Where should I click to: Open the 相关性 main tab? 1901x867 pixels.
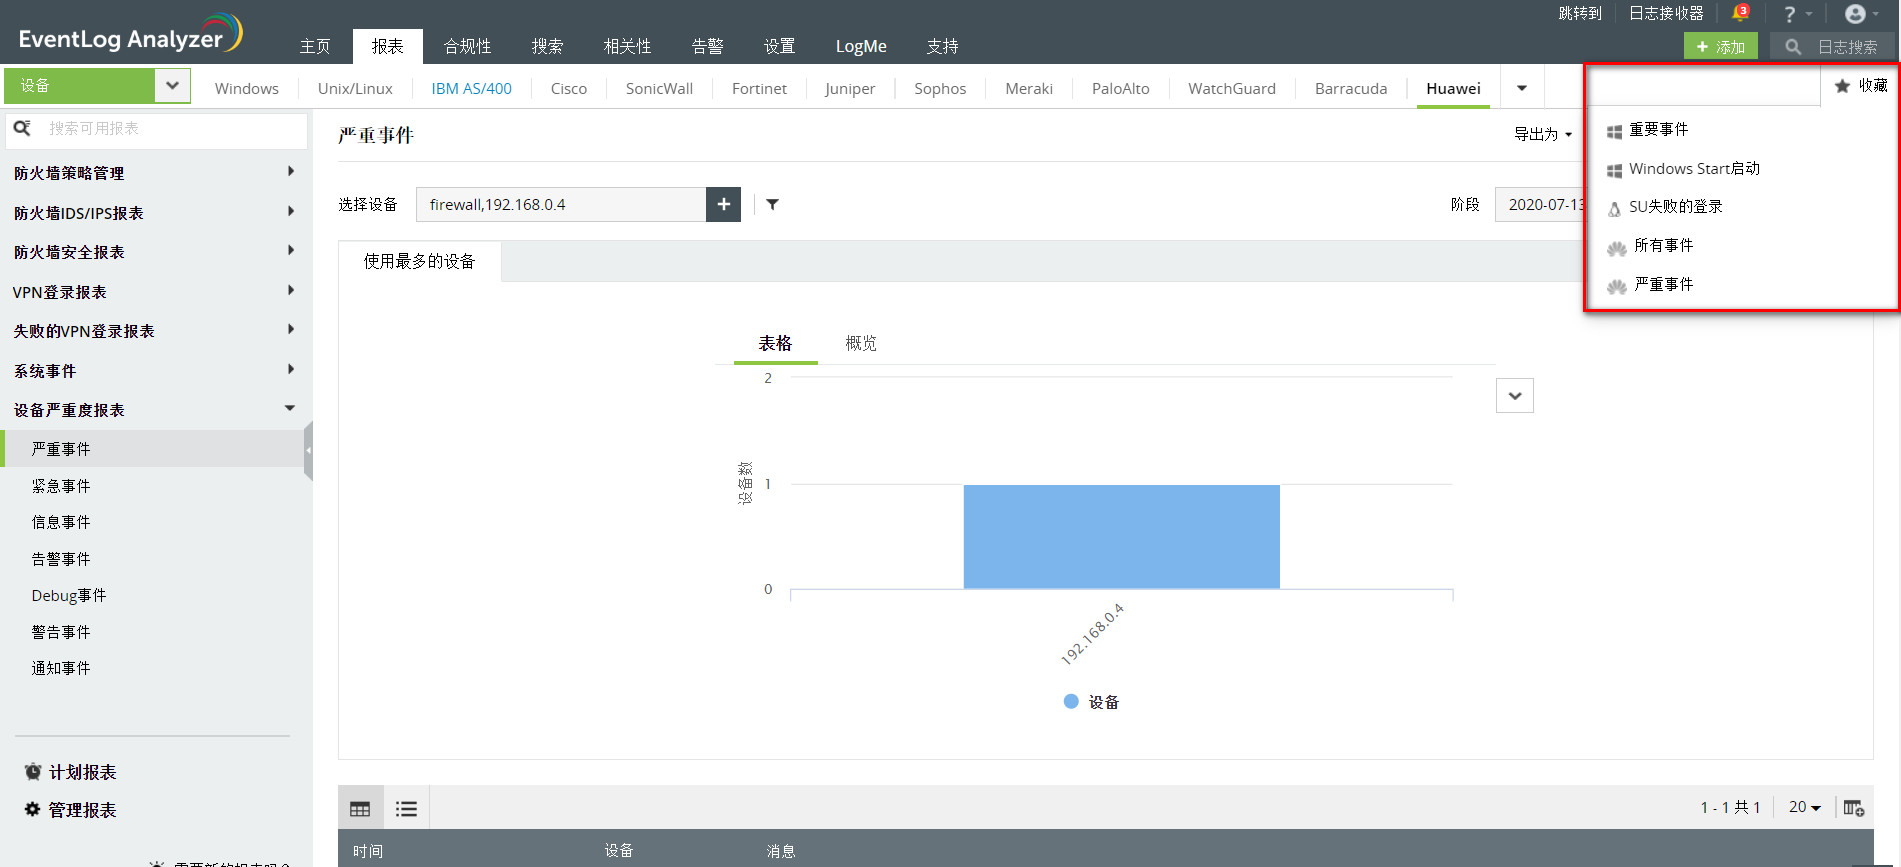[x=627, y=46]
